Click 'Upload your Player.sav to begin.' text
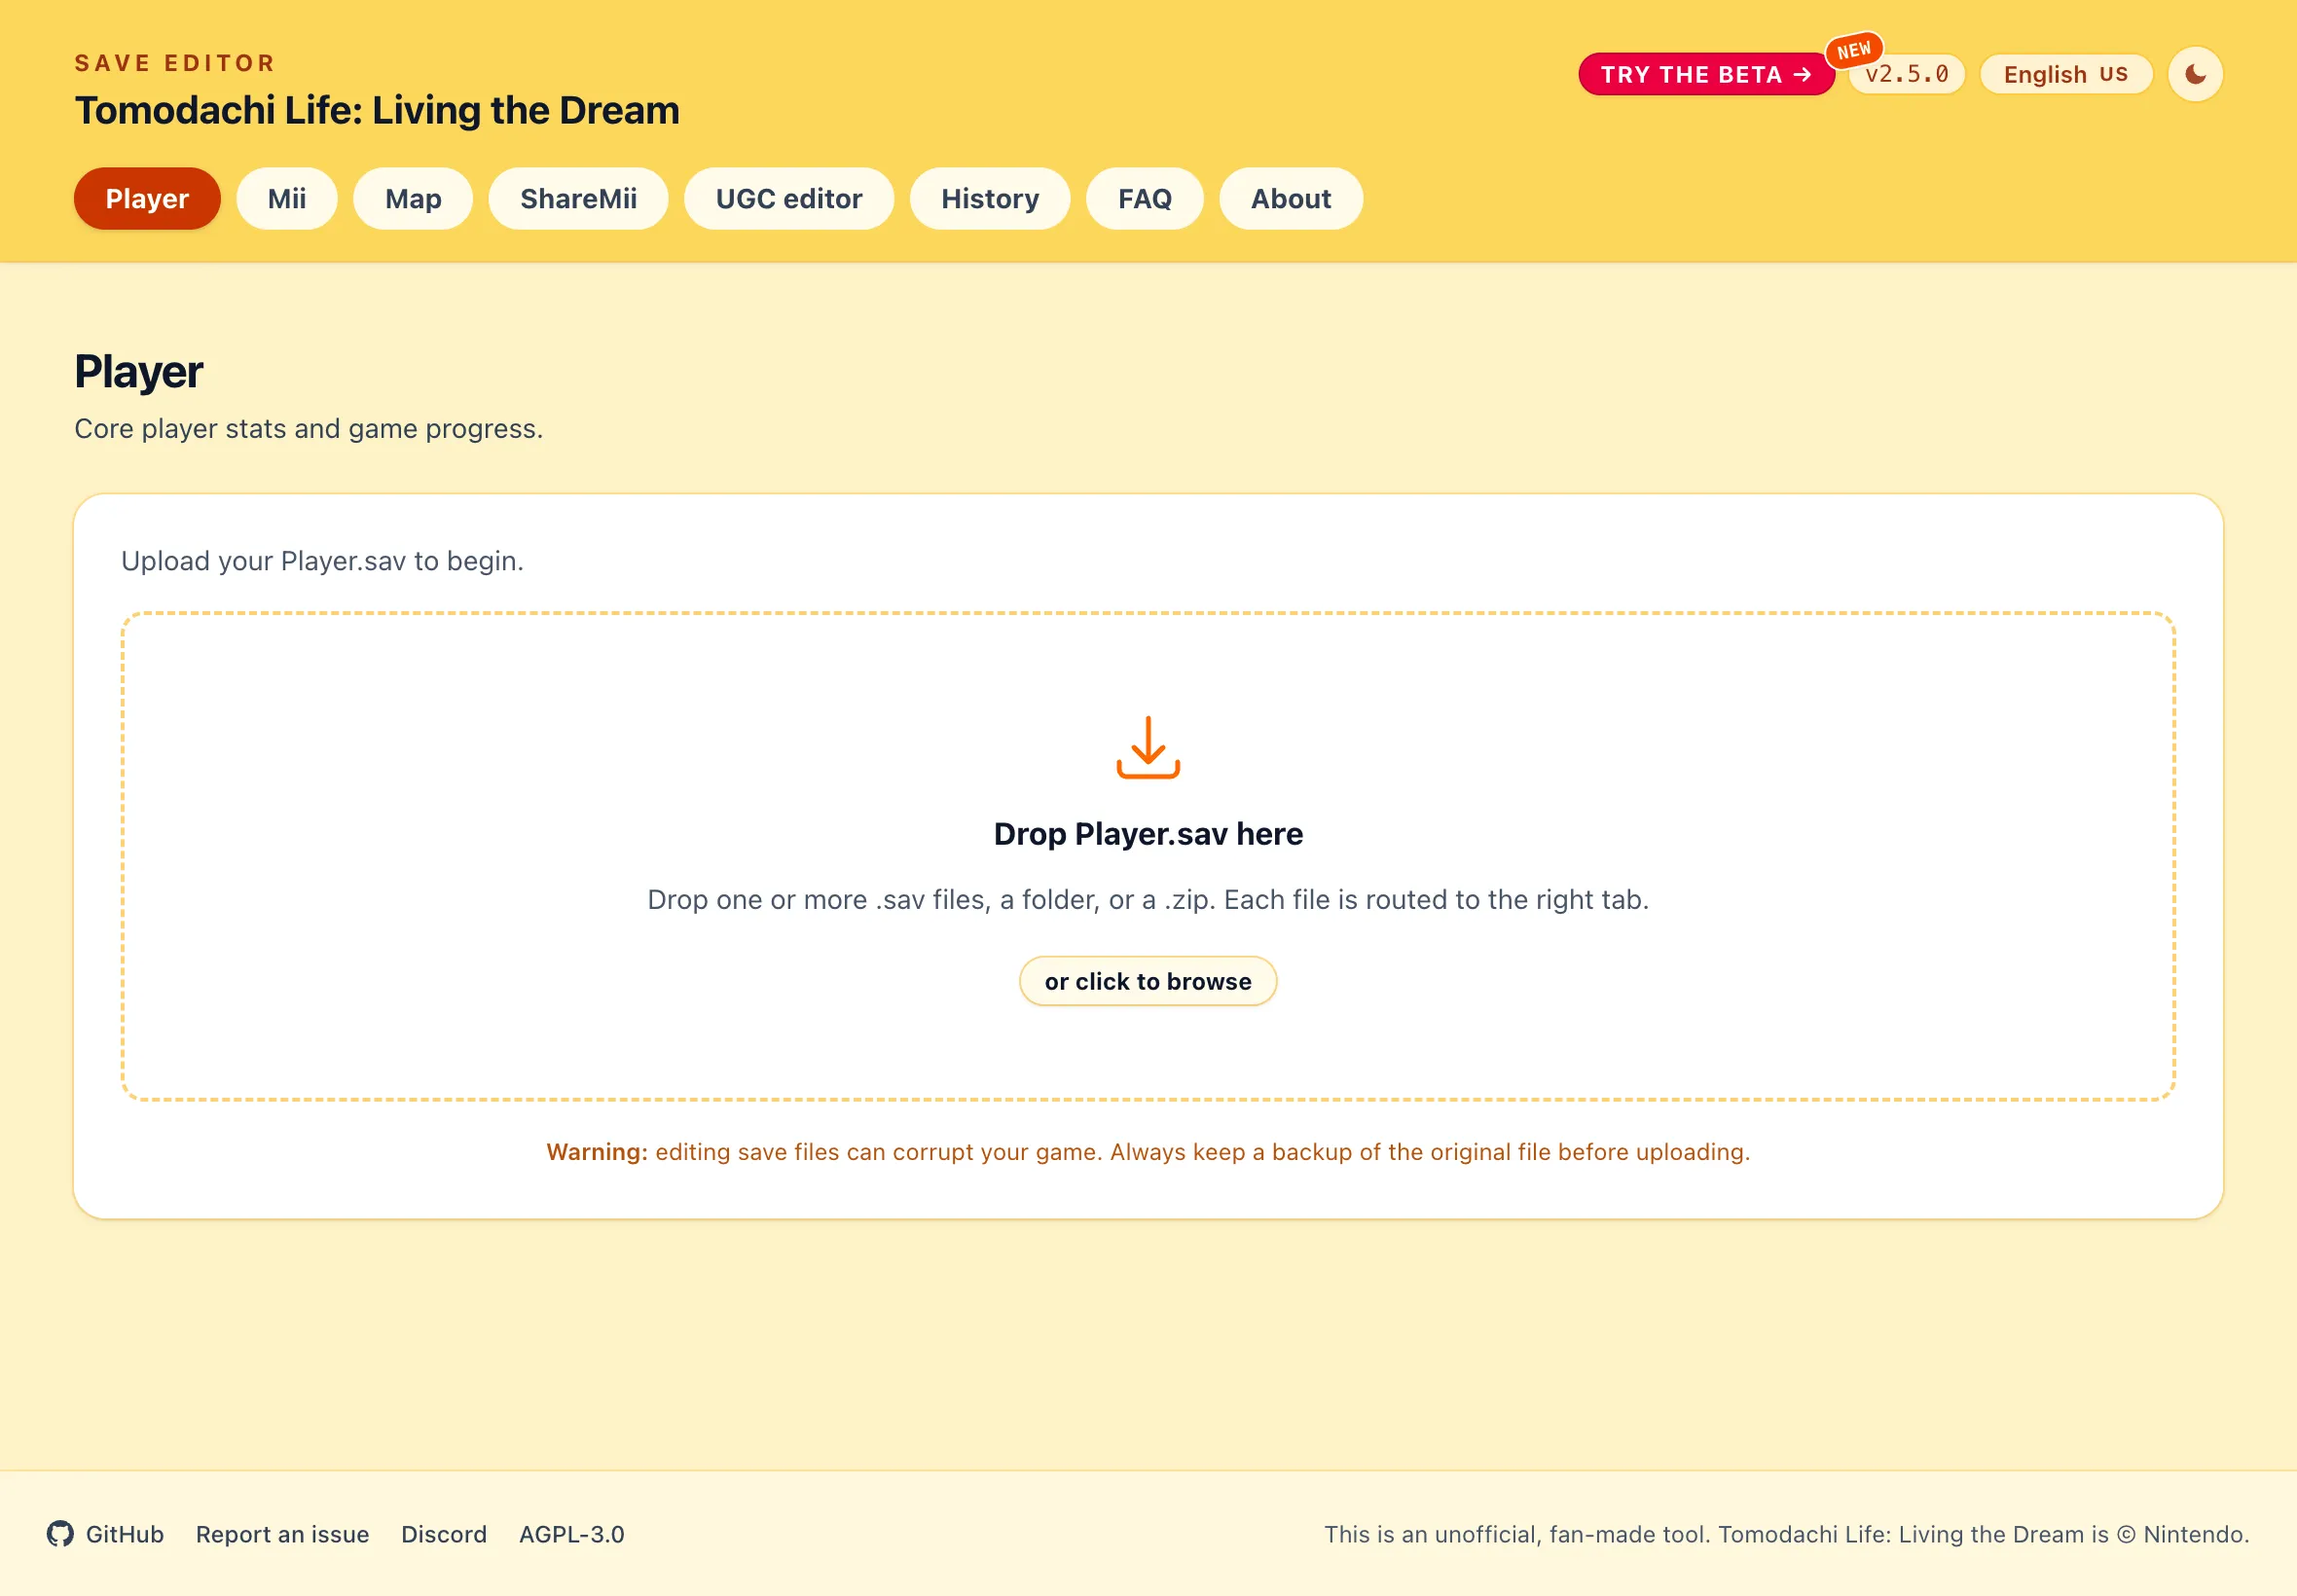2297x1596 pixels. 322,561
